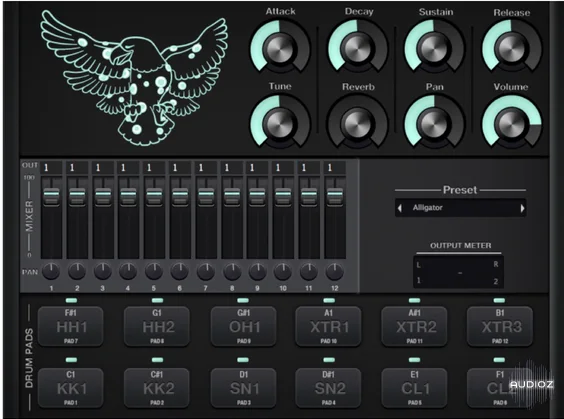Image resolution: width=564 pixels, height=419 pixels.
Task: Toggle the indicator light above SN1
Action: pos(243,360)
